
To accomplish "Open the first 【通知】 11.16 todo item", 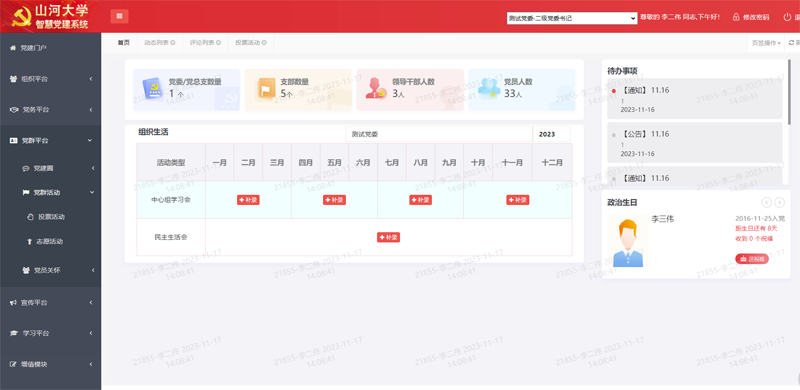I will click(x=694, y=99).
